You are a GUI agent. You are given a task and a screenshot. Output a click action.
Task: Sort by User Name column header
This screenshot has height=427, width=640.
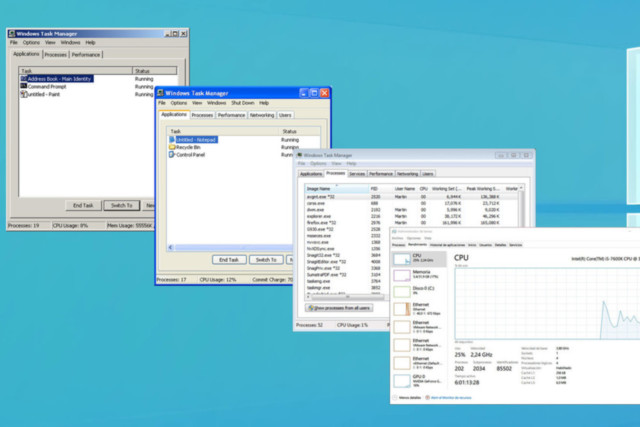404,189
